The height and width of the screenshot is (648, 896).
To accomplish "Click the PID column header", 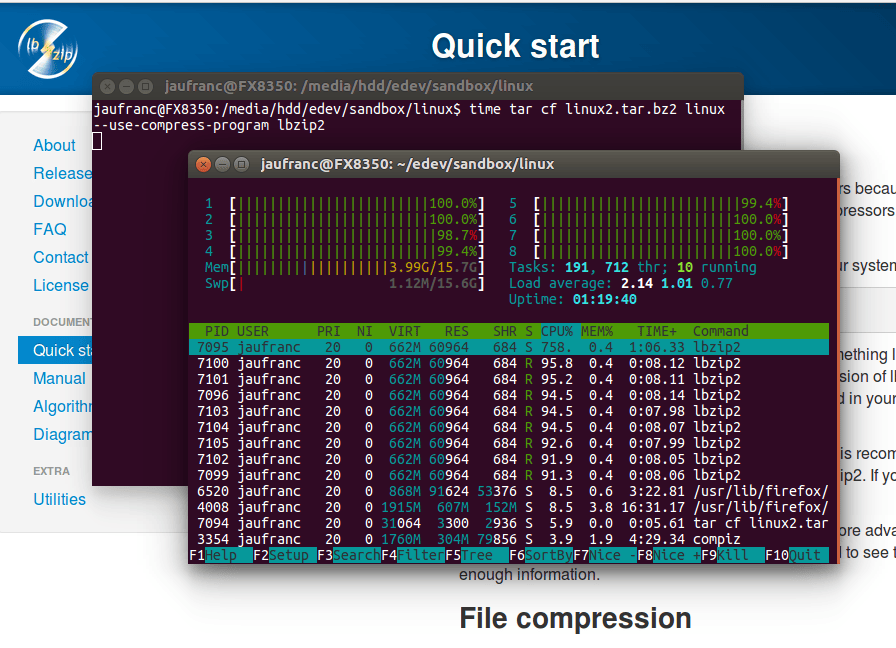I will [x=217, y=331].
